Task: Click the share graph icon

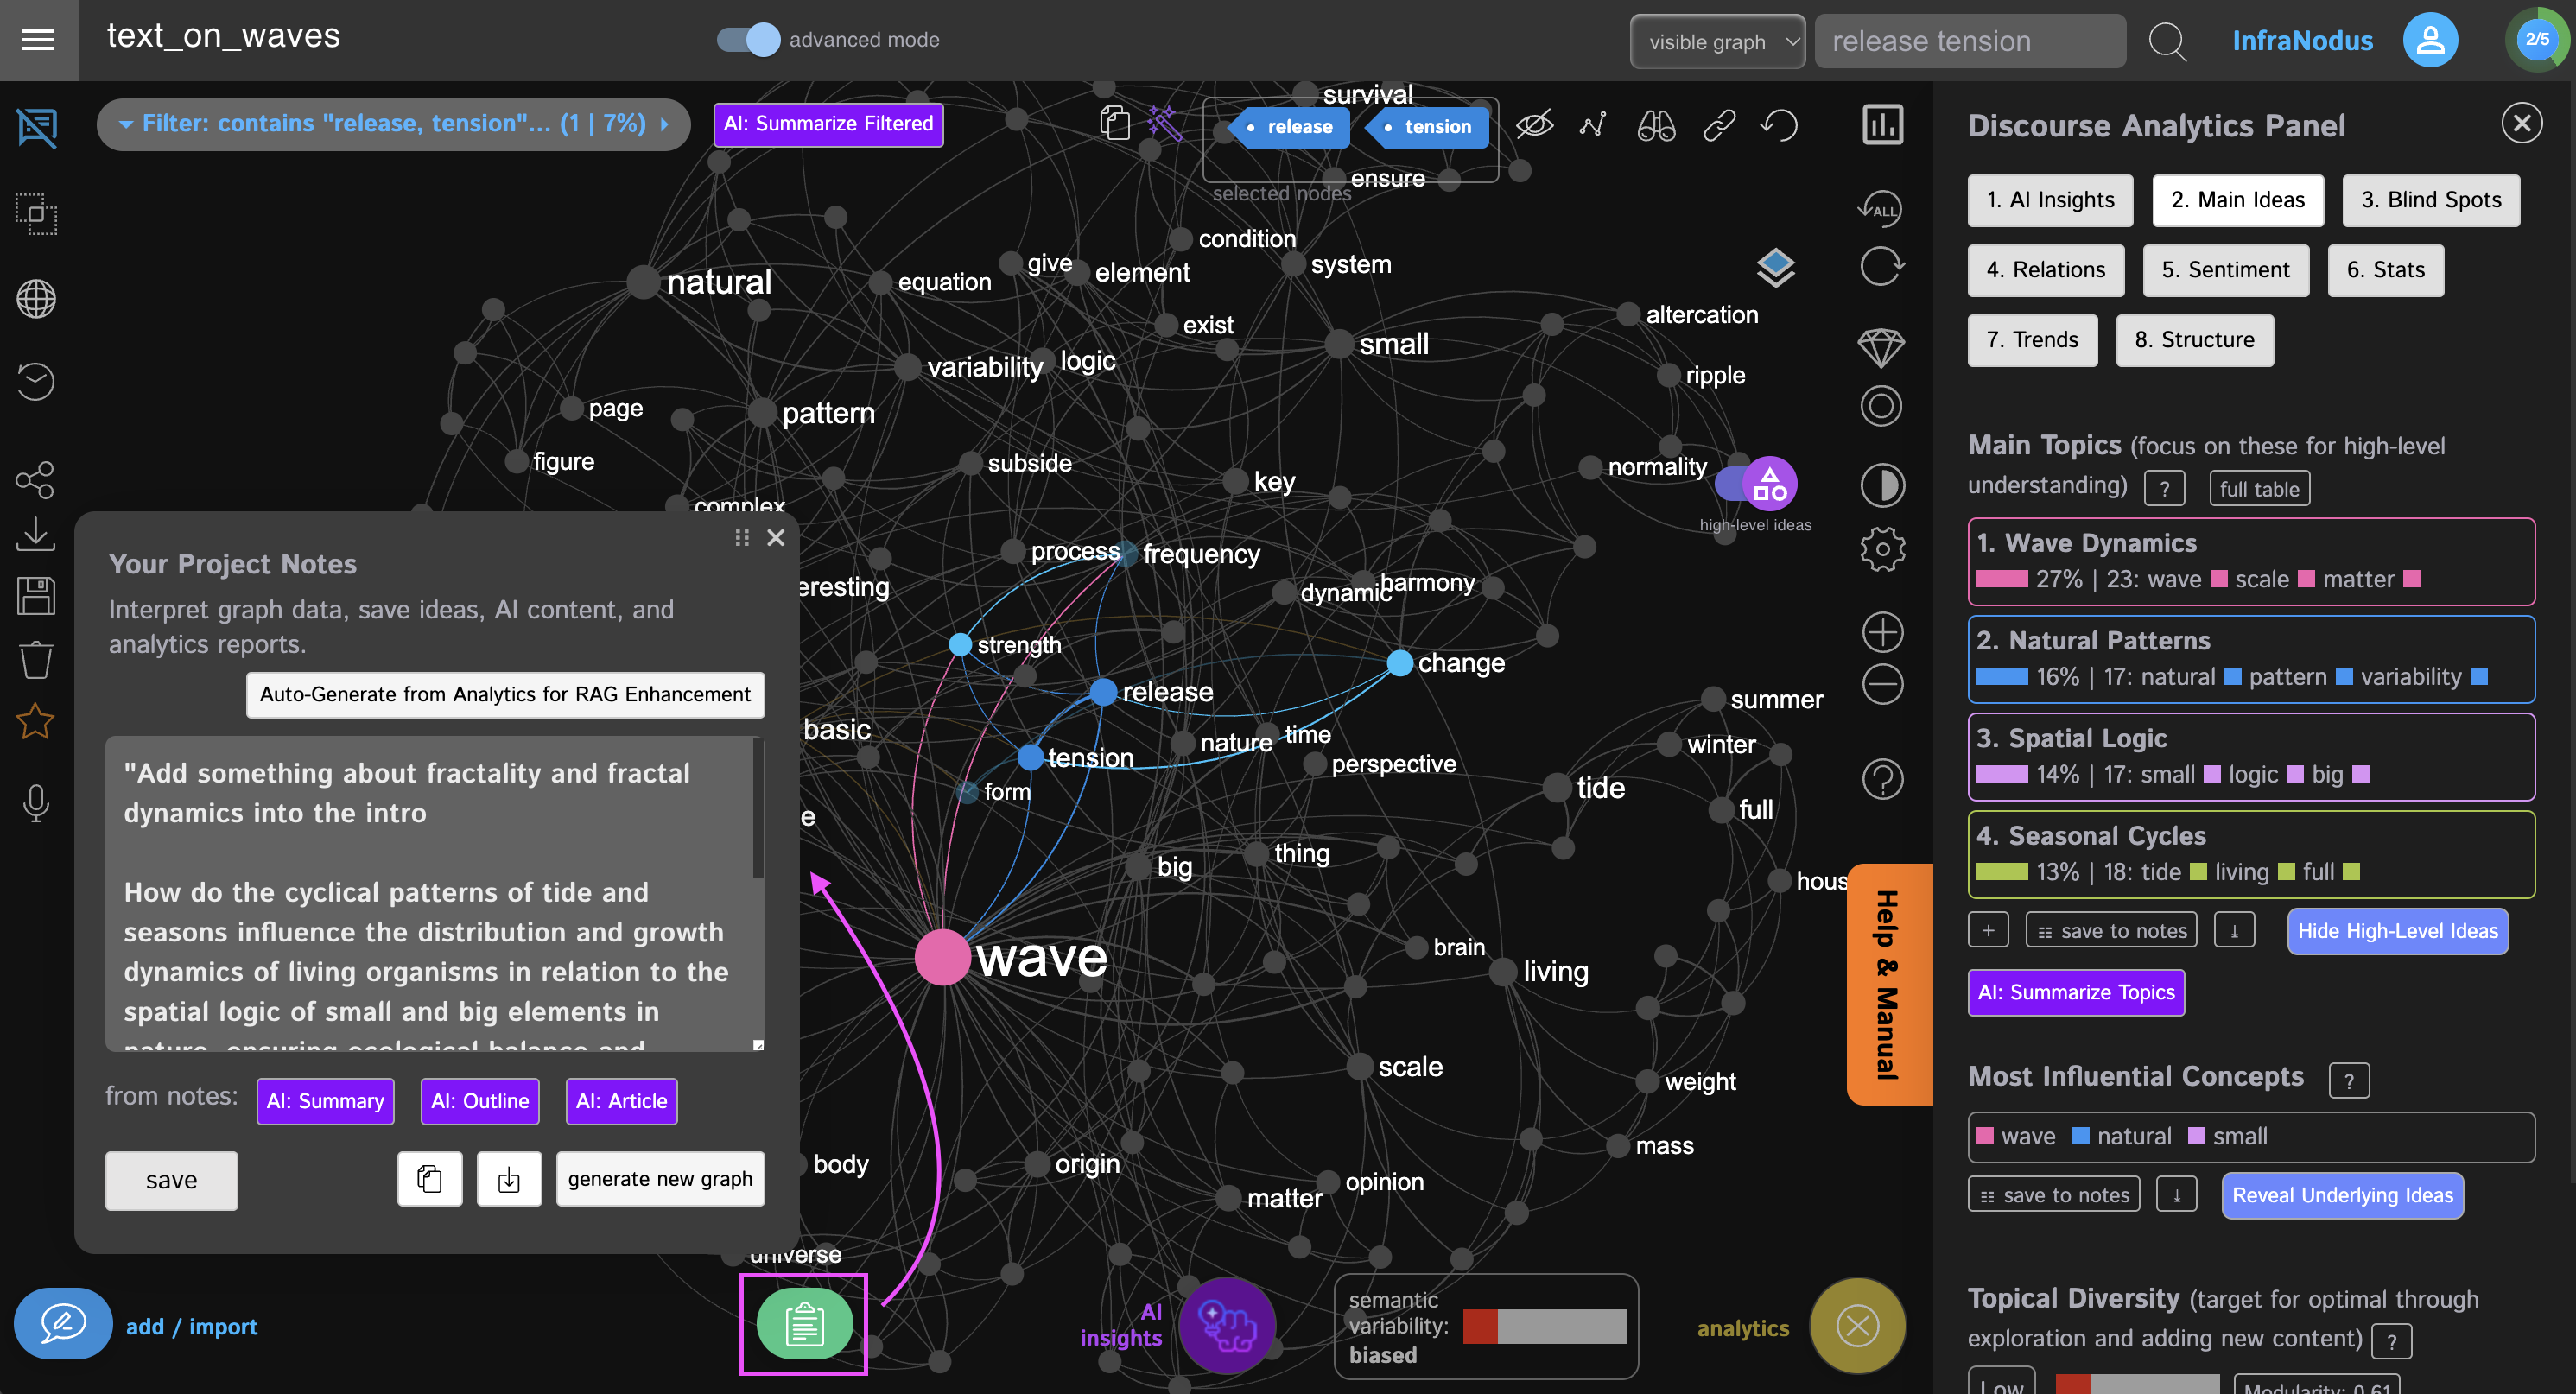Action: pos(35,480)
